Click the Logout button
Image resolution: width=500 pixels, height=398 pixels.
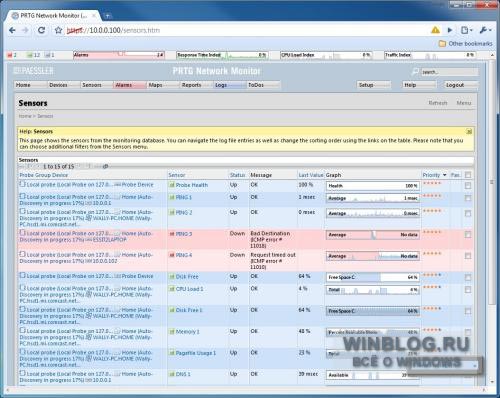click(x=461, y=85)
